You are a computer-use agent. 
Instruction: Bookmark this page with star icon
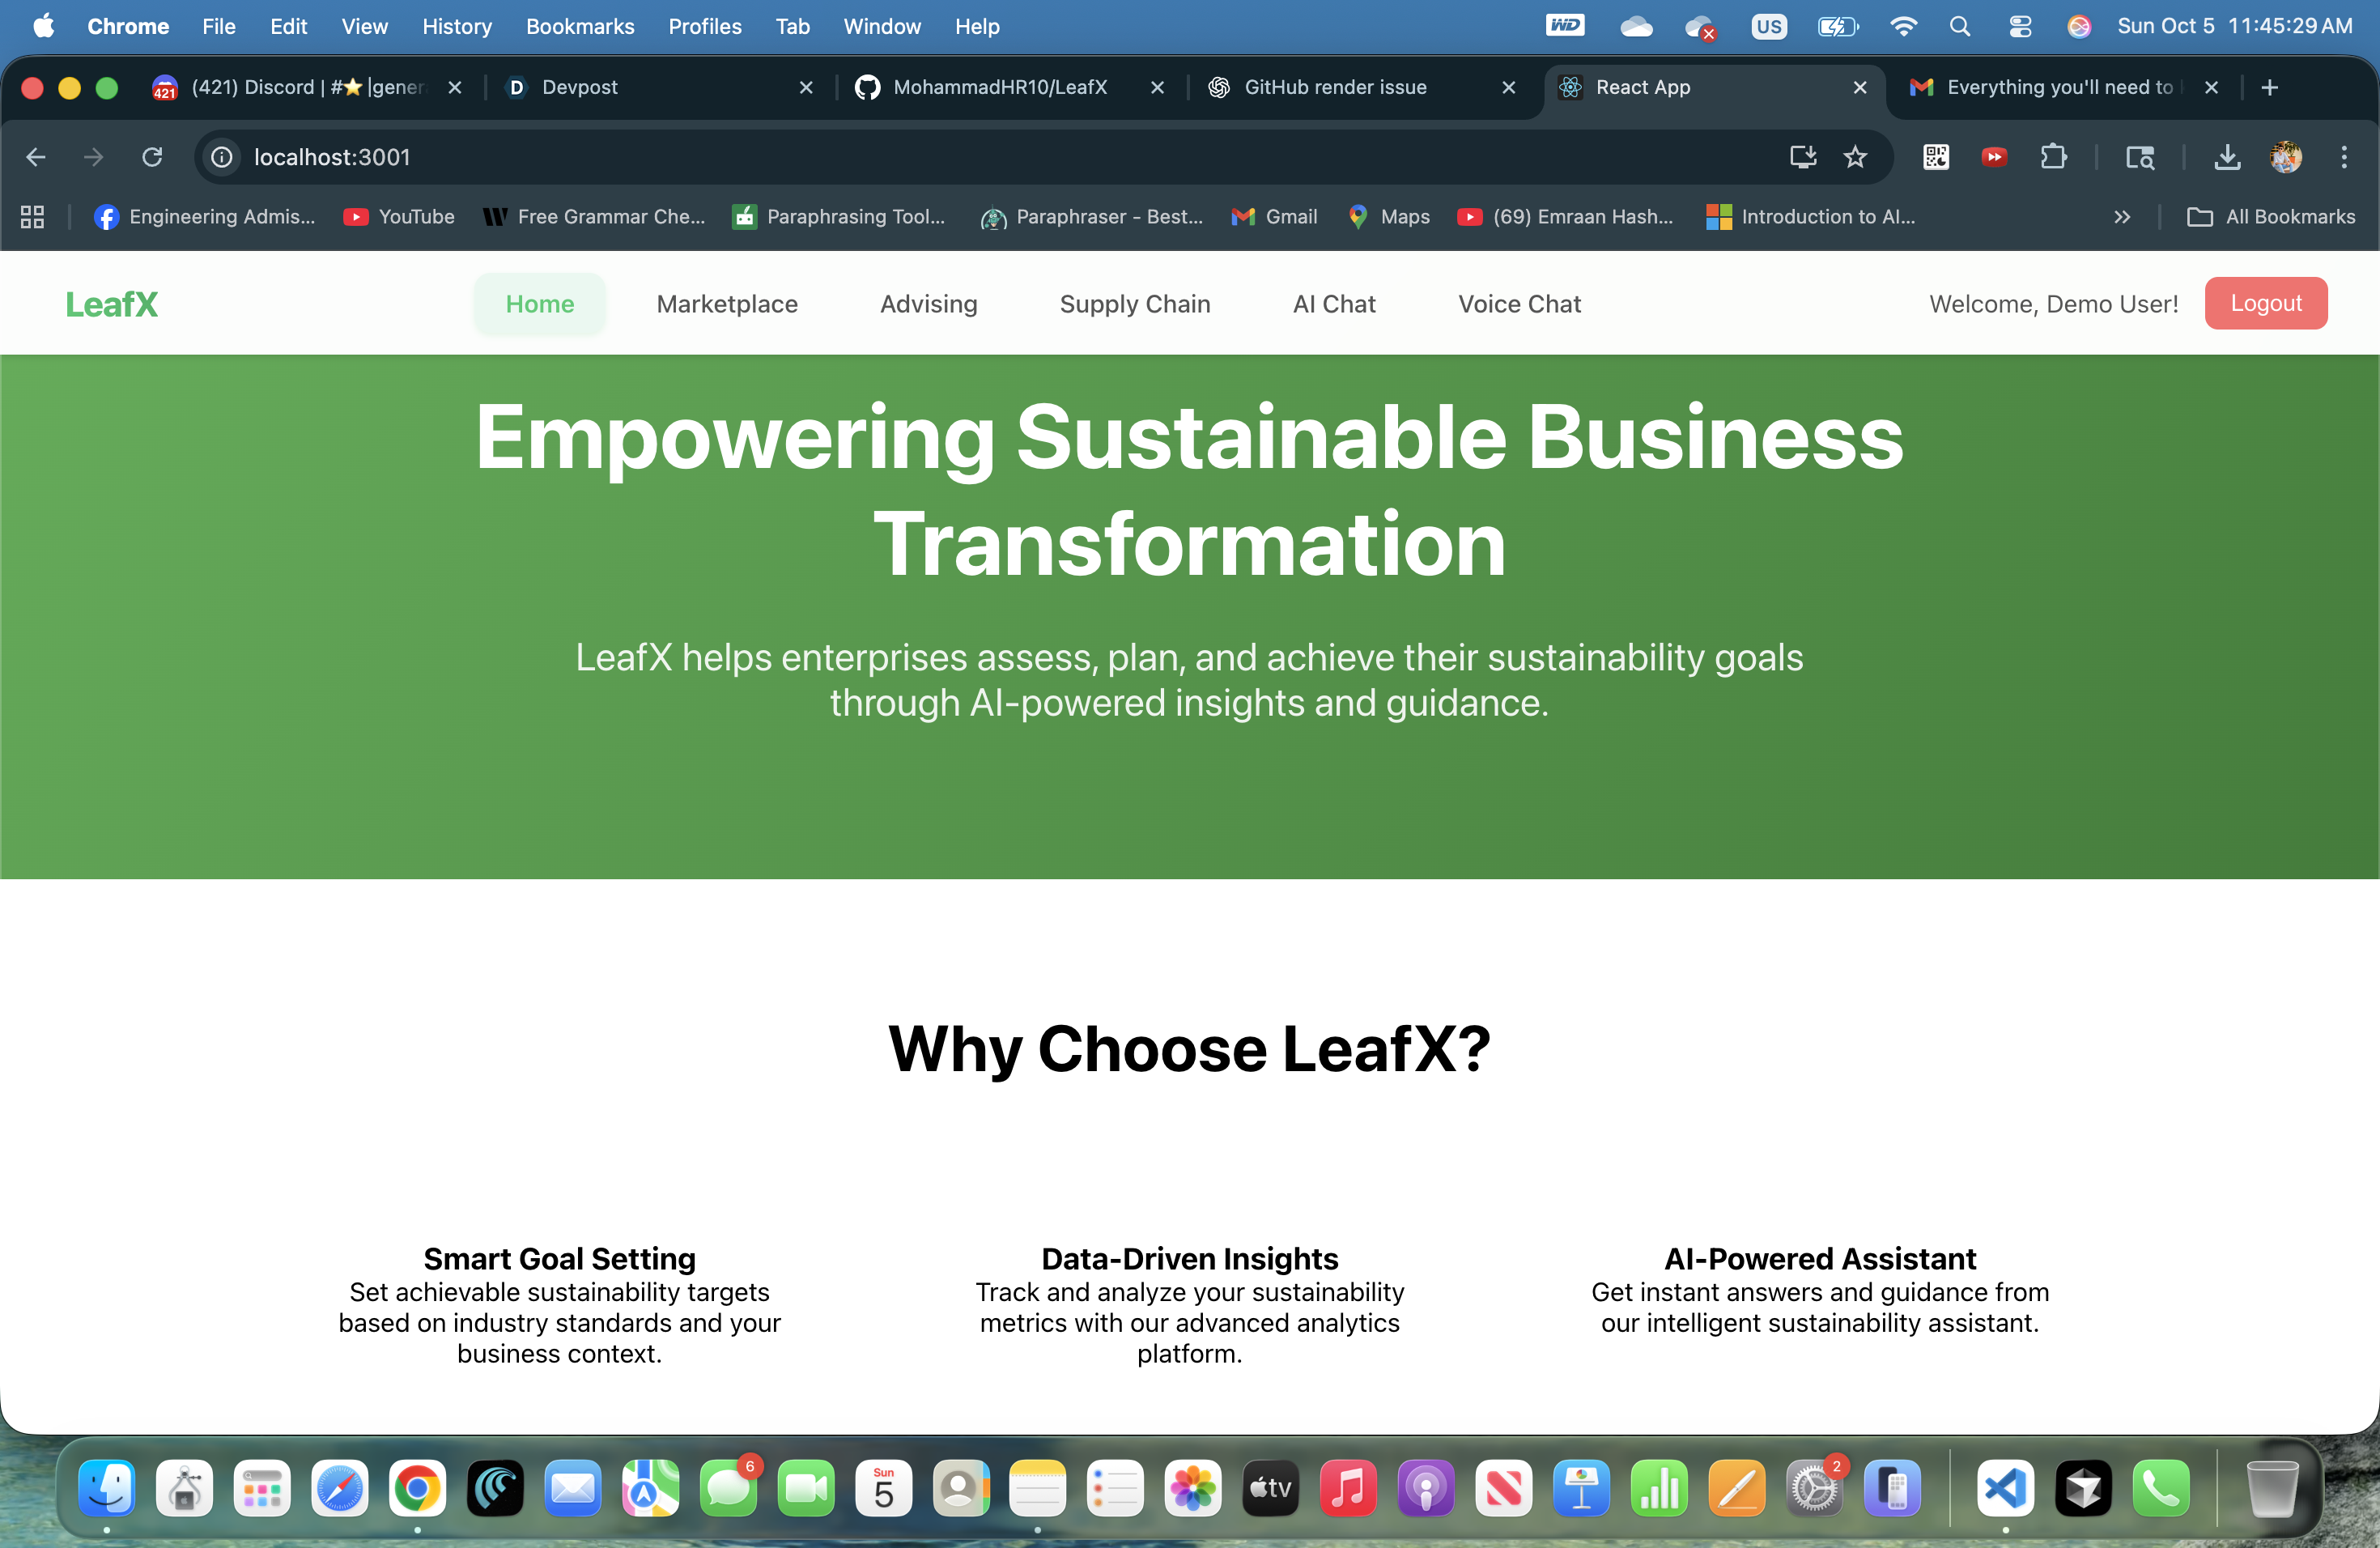pyautogui.click(x=1855, y=157)
